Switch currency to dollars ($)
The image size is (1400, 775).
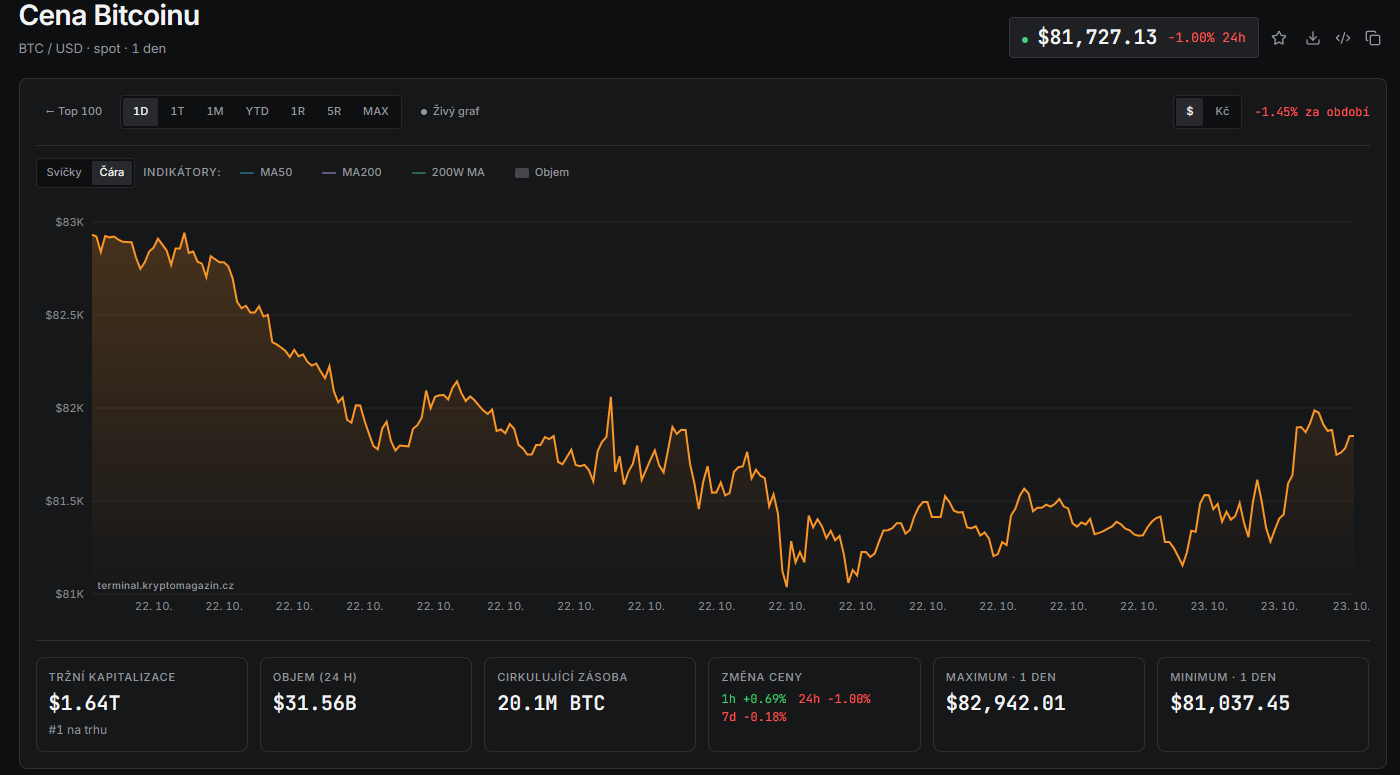tap(1189, 111)
